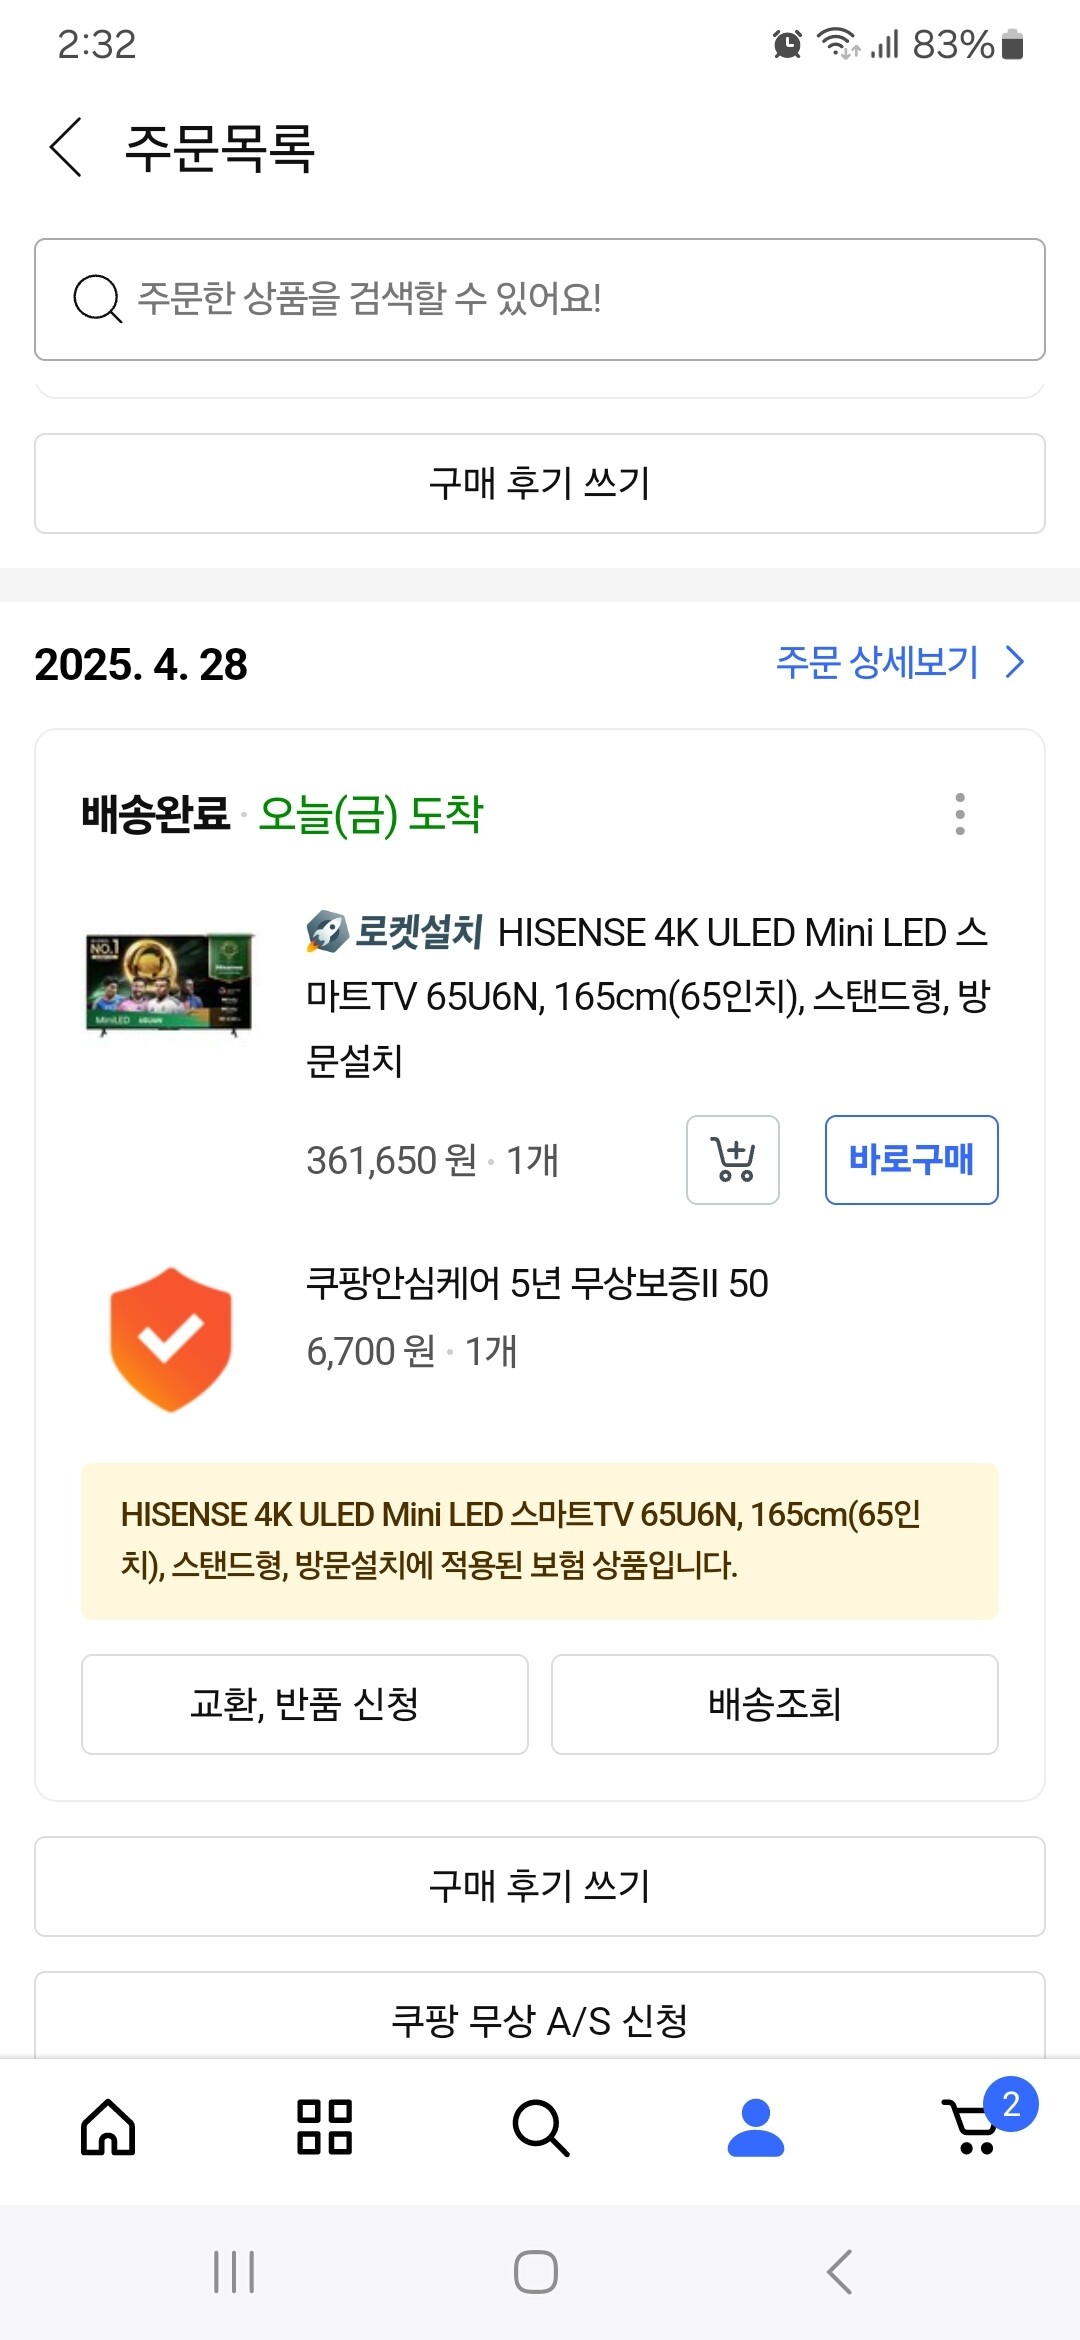Viewport: 1080px width, 2340px height.
Task: Tap 쿠팡 무상 A/S 신청 button
Action: click(540, 2020)
